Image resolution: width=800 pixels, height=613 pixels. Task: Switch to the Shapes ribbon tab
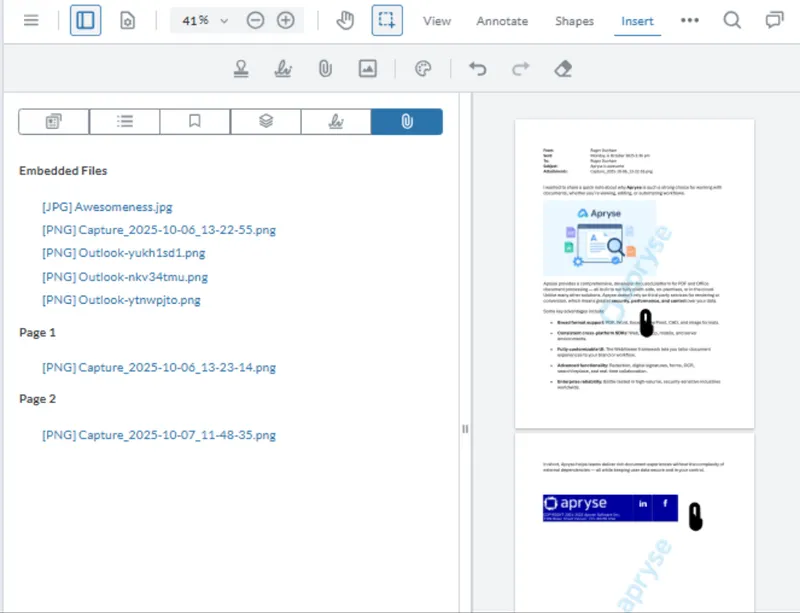point(574,21)
